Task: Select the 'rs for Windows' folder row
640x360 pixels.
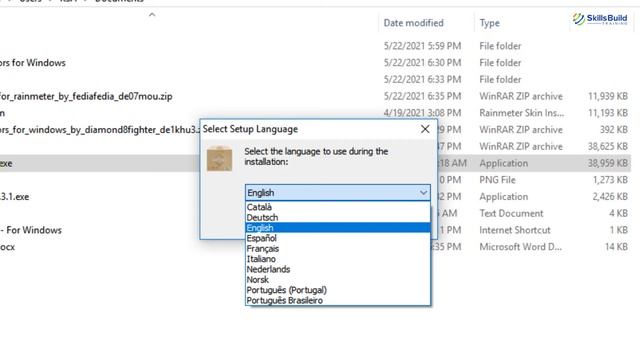Action: tap(33, 63)
